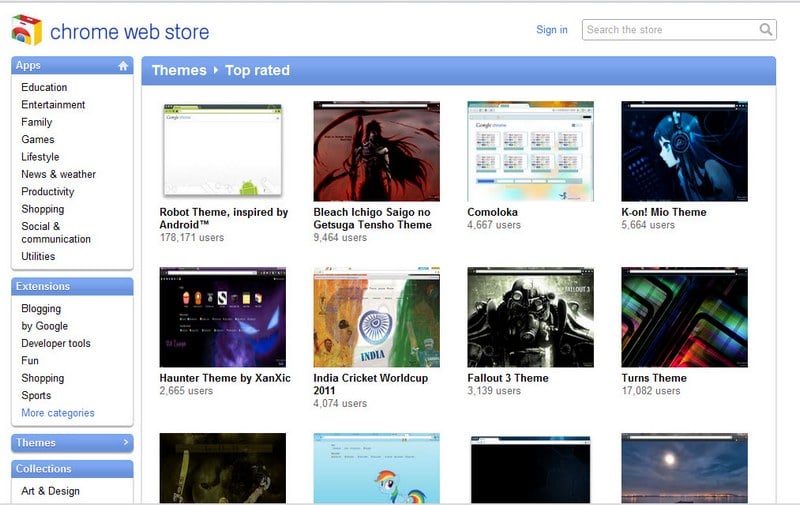Expand the Themes sidebar arrow
This screenshot has width=800, height=505.
(x=125, y=442)
